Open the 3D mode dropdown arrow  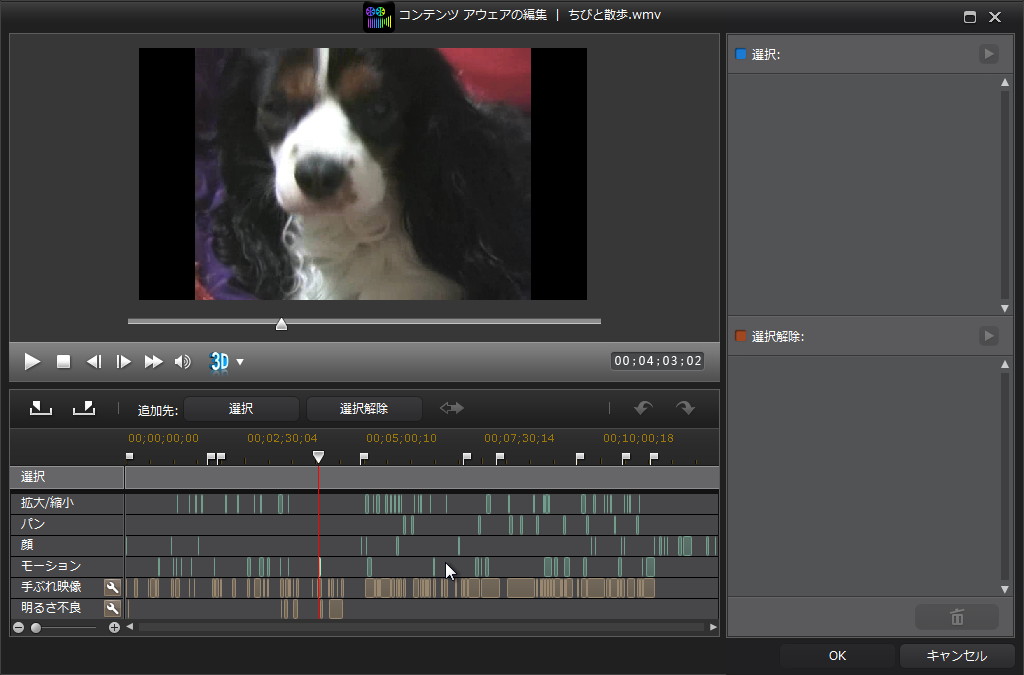[x=240, y=362]
